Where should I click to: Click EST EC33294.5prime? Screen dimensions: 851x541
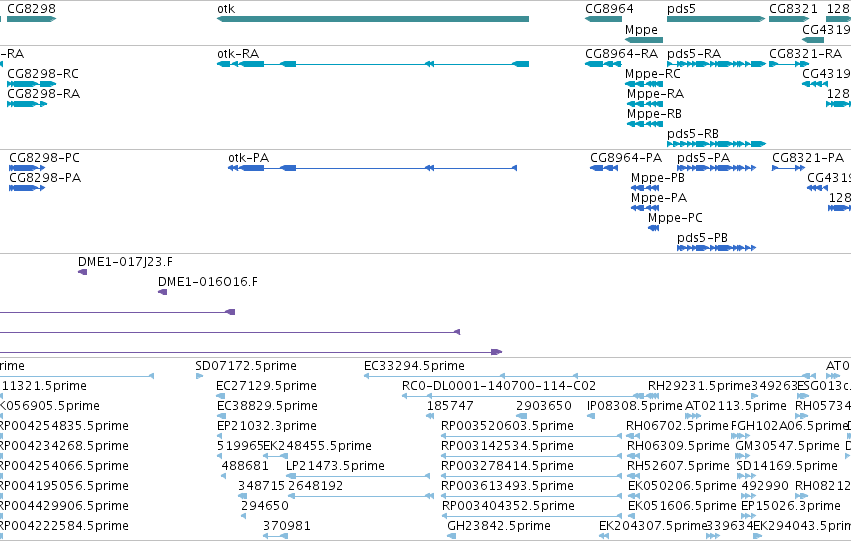(589, 375)
